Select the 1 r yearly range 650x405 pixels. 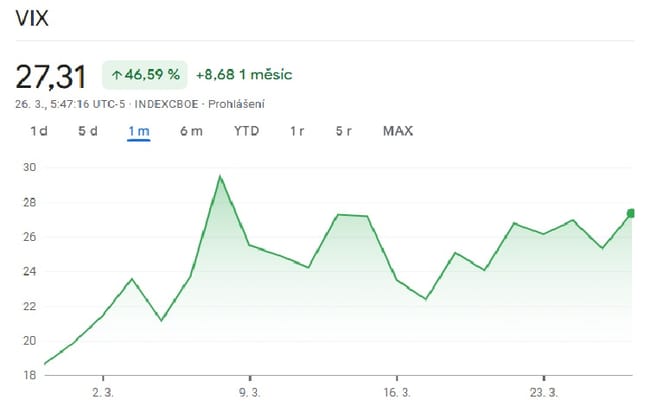pos(297,131)
